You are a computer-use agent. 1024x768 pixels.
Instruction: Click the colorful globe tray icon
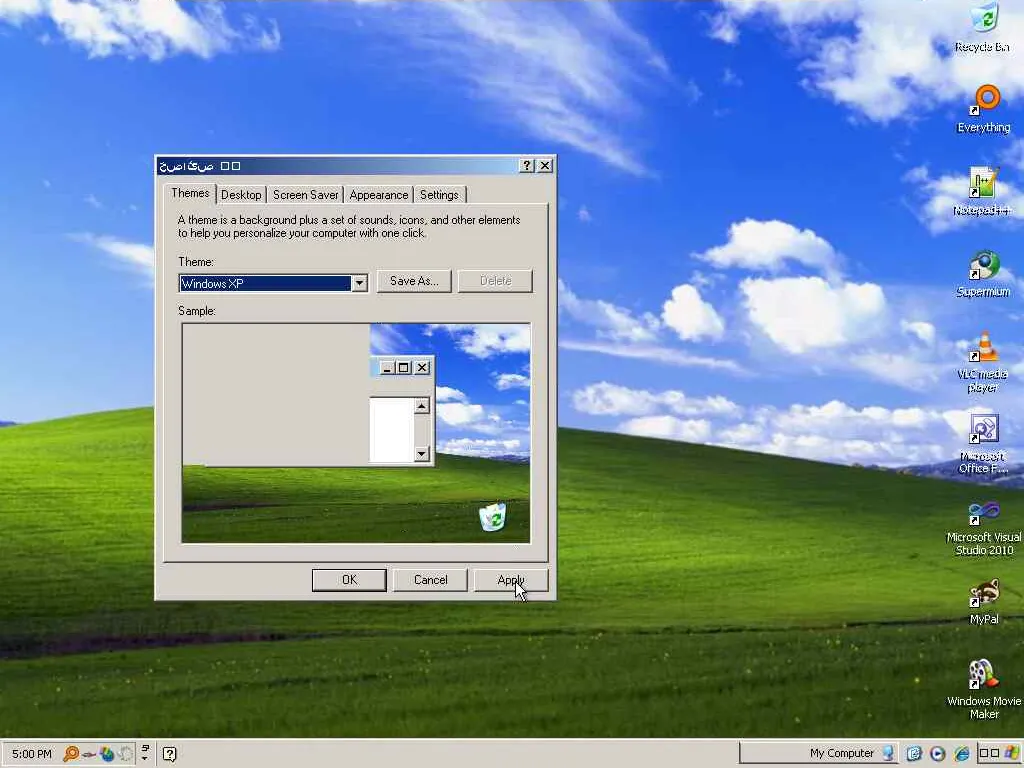click(x=106, y=754)
